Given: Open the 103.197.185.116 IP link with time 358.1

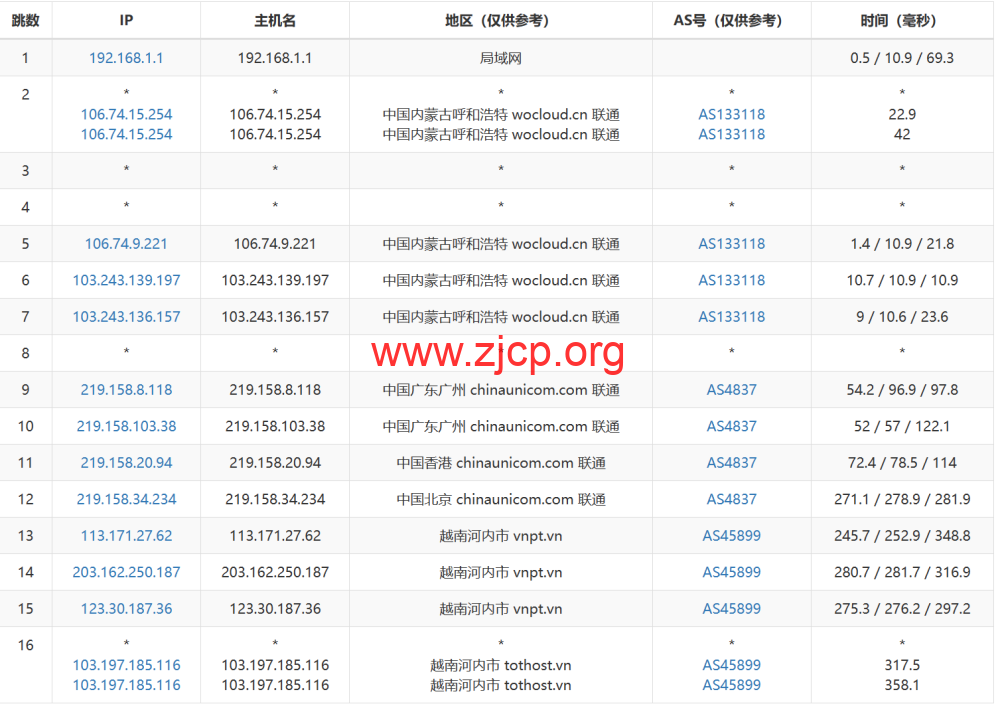Looking at the screenshot, I should coord(126,684).
